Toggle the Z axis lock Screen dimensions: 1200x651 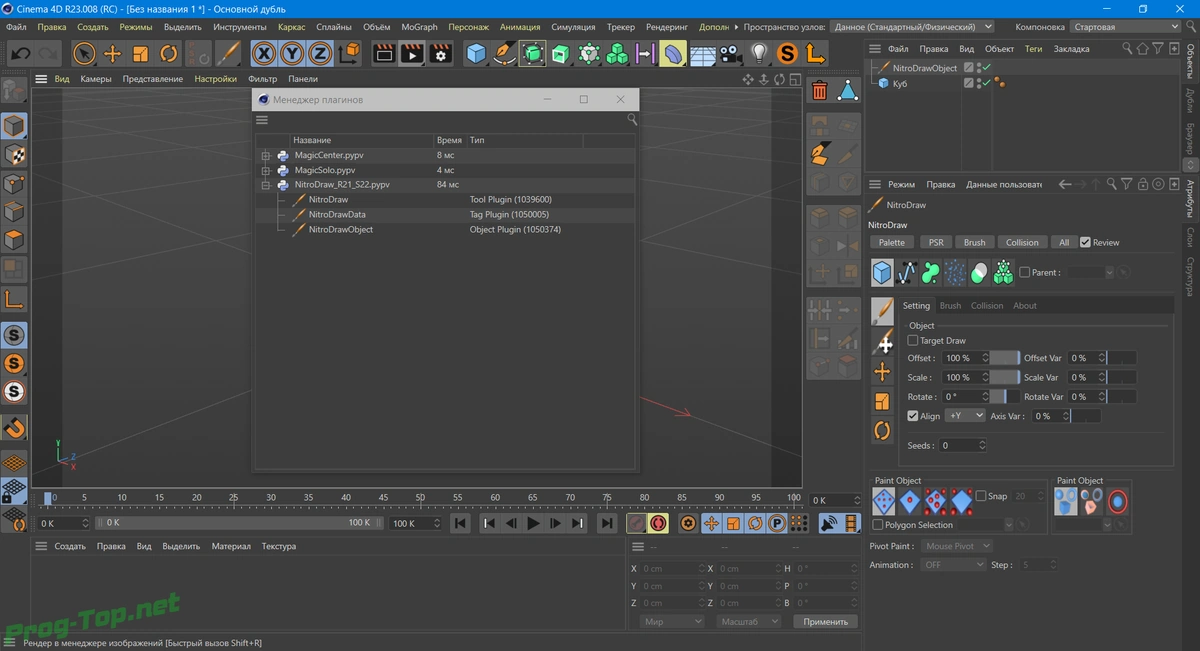click(x=320, y=54)
